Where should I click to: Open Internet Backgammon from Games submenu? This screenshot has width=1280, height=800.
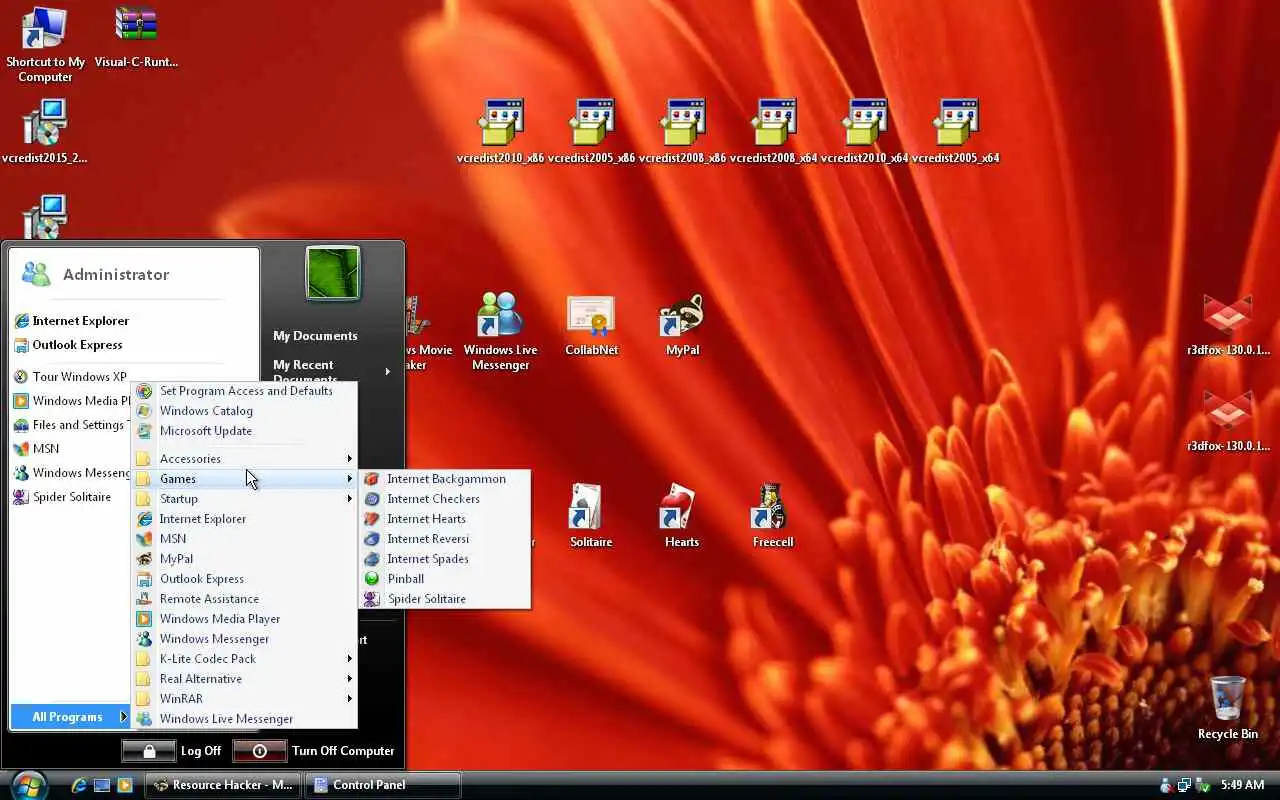(x=445, y=479)
